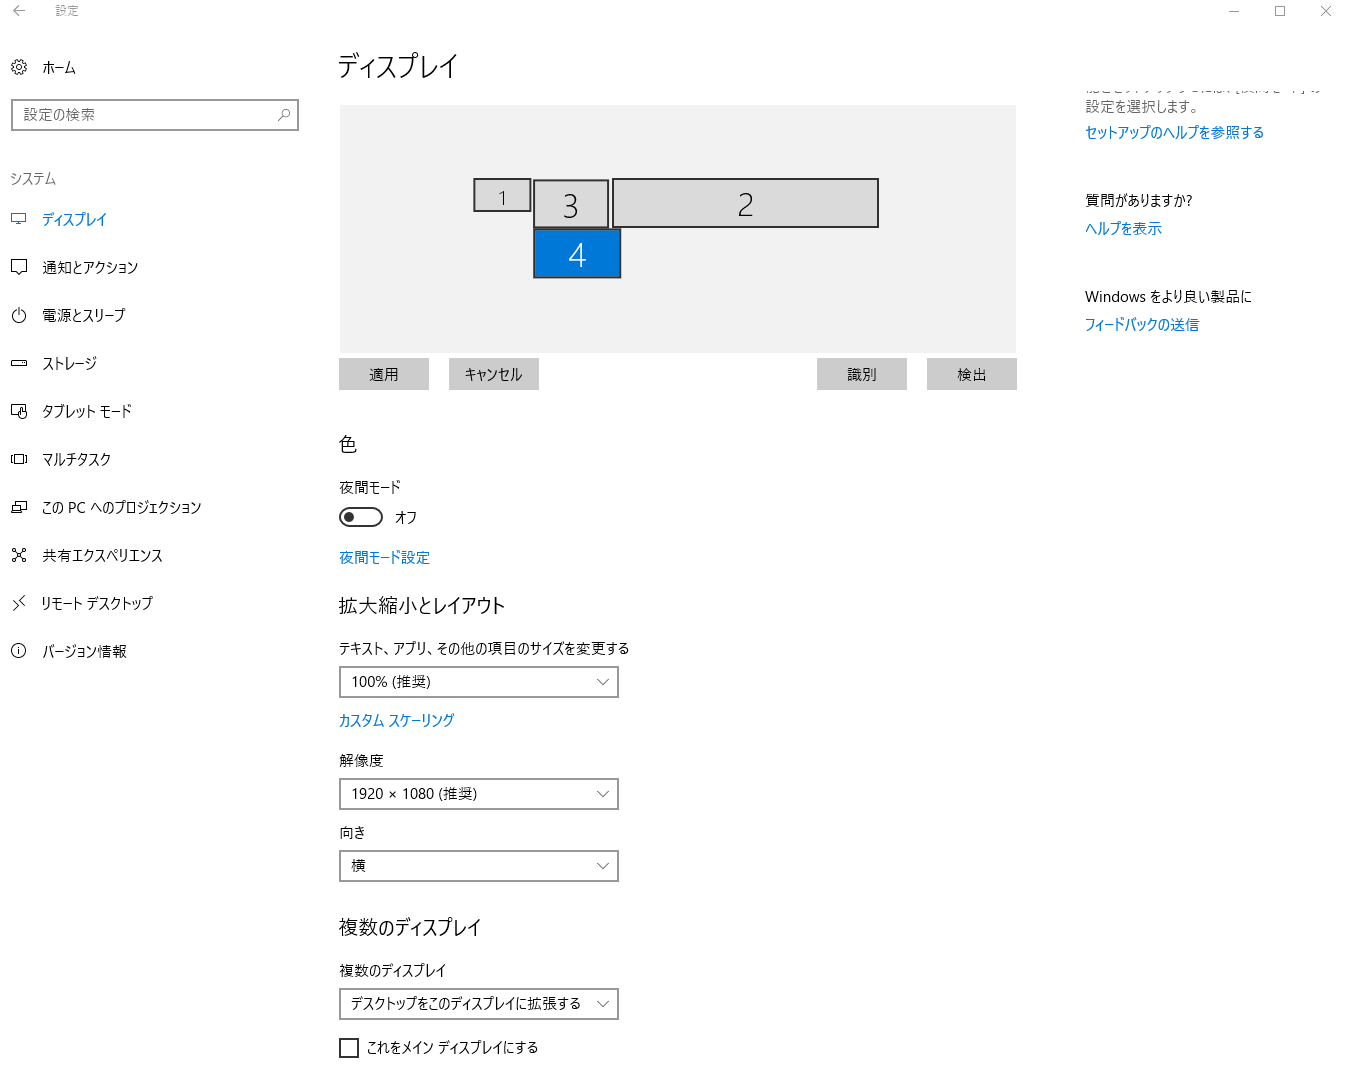Check これをメイン ディスプレイにする checkbox
Viewport: 1346px width, 1070px height.
tap(349, 1048)
